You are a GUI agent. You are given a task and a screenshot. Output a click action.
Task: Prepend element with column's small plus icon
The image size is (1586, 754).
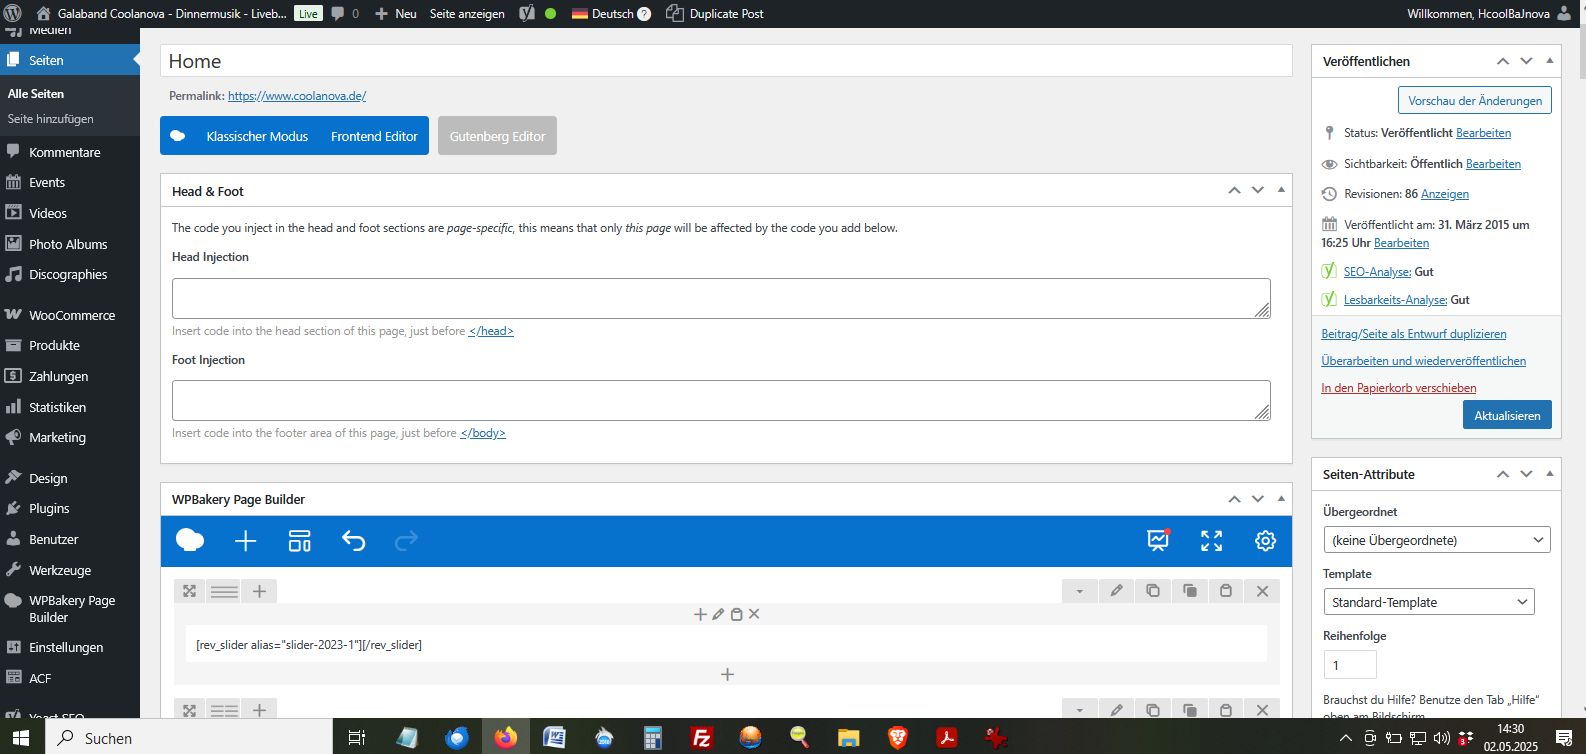coord(700,614)
